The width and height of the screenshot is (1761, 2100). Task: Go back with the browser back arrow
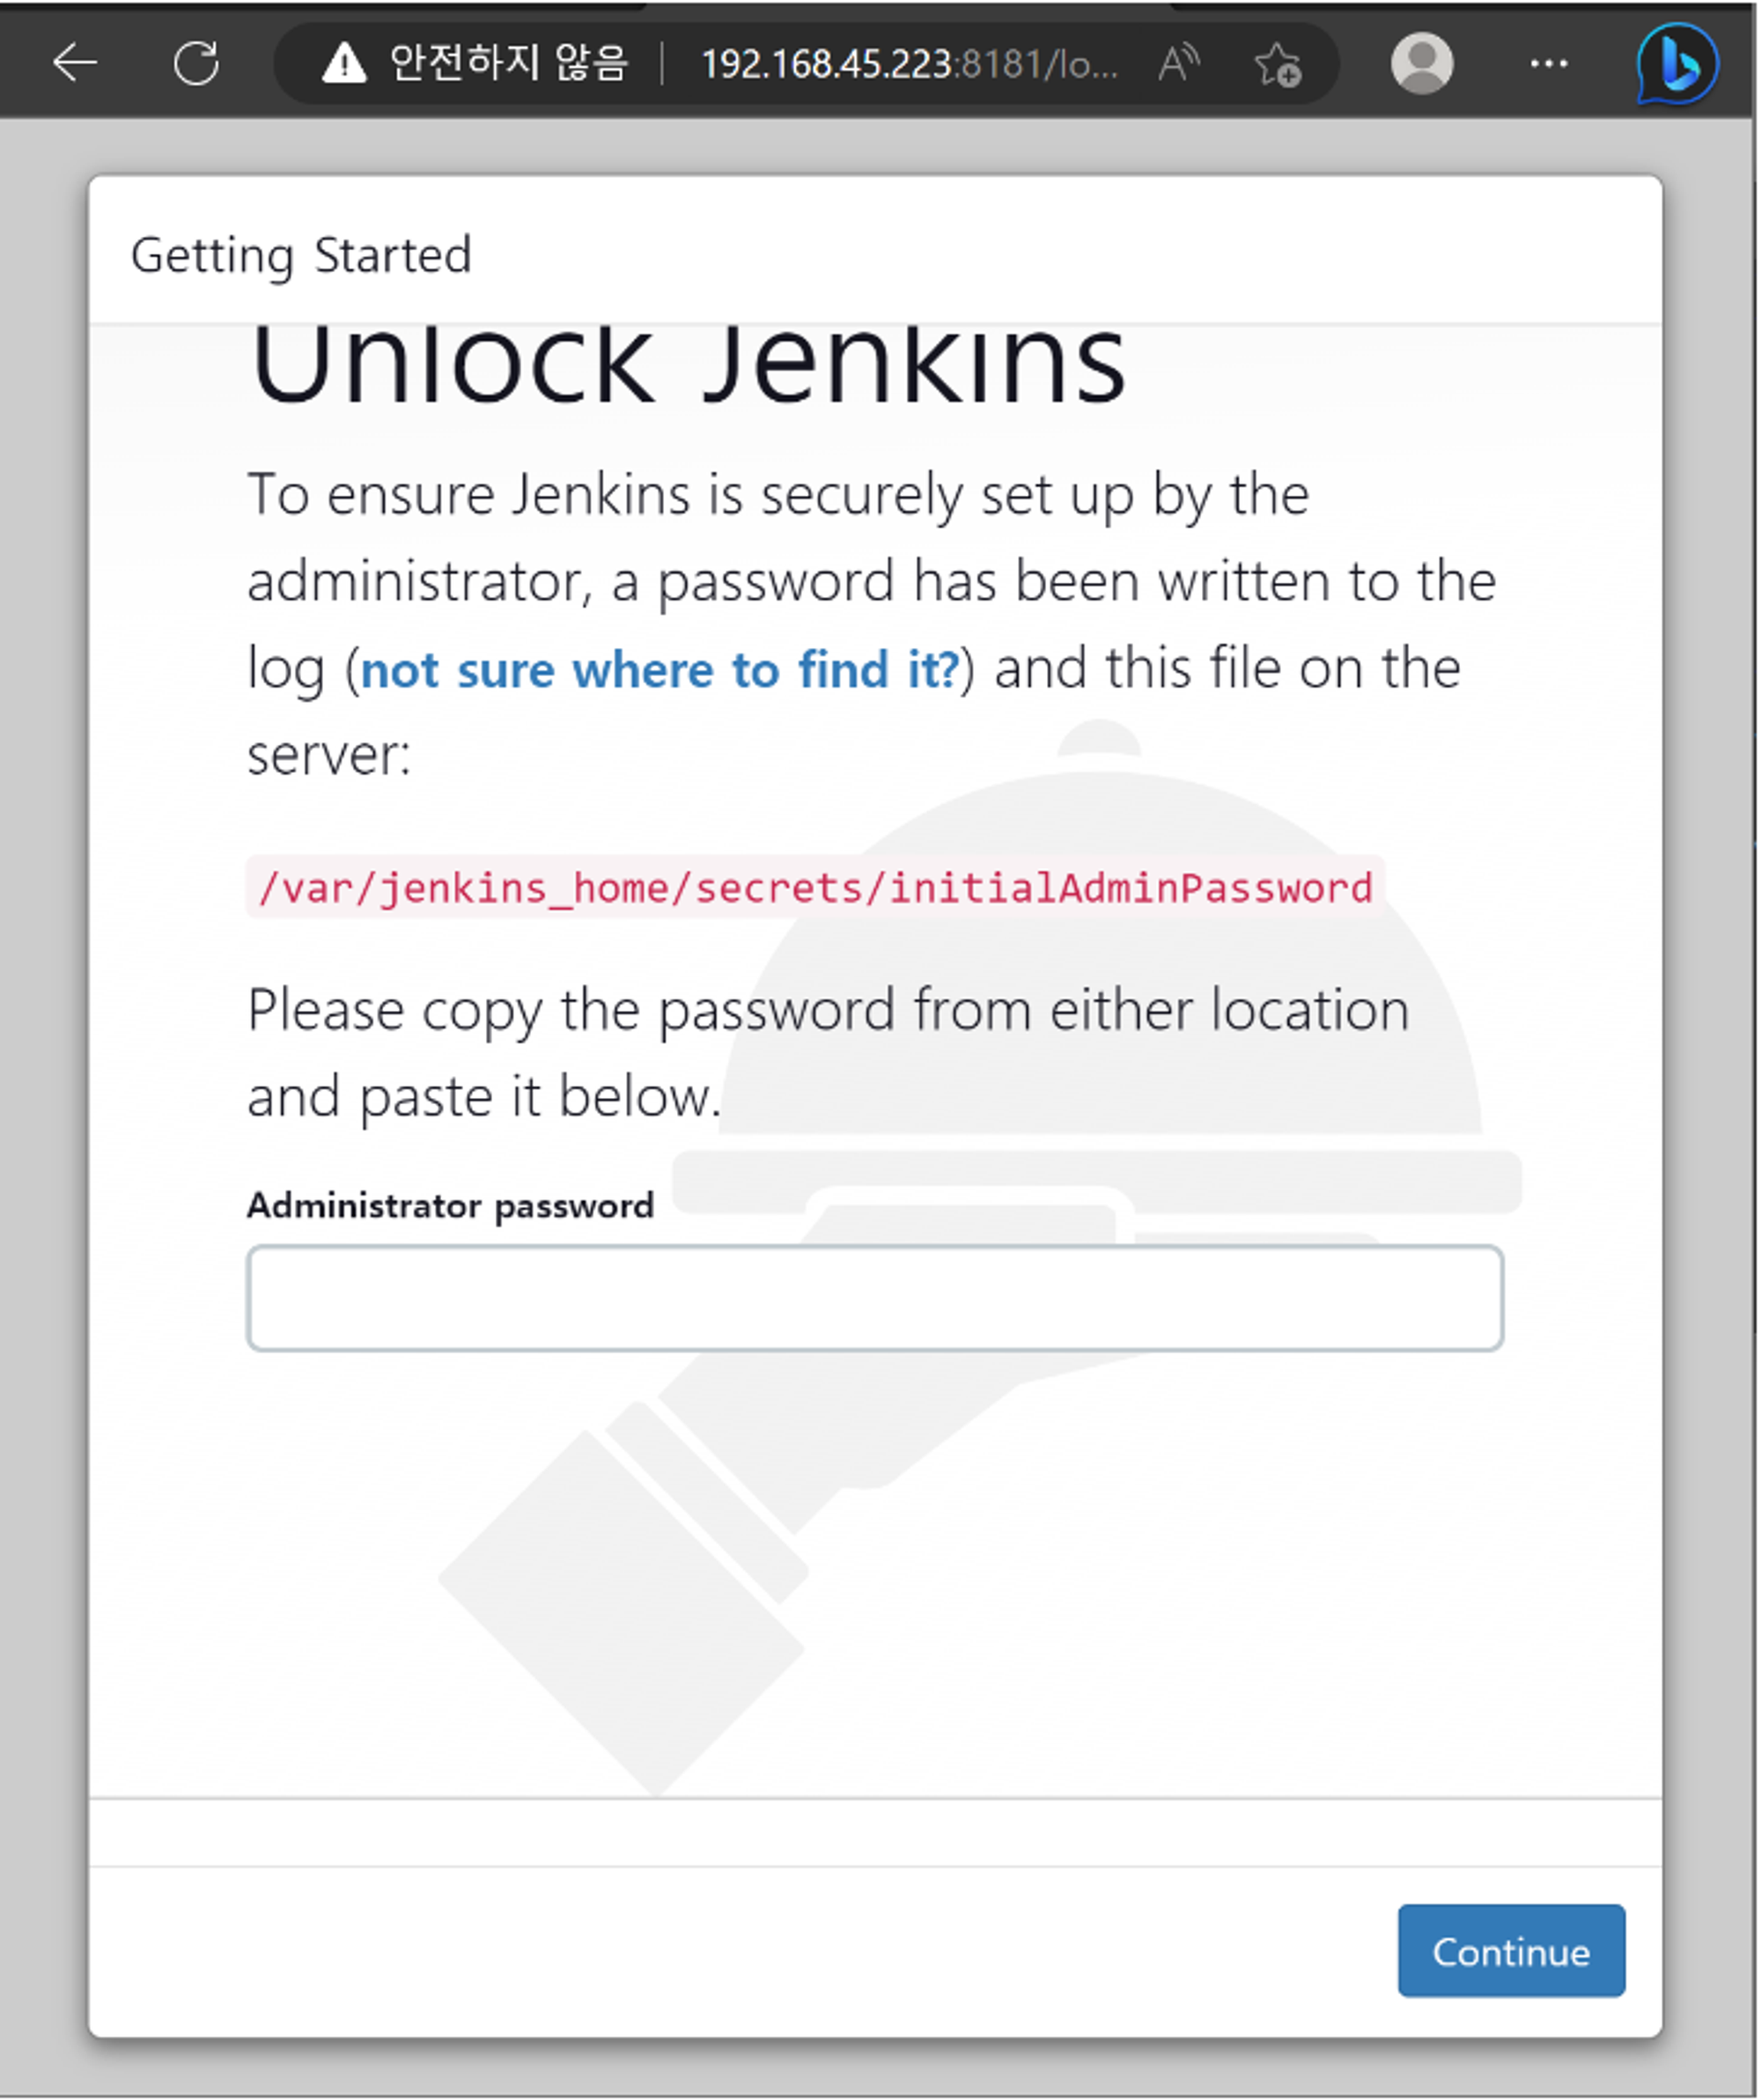coord(75,63)
